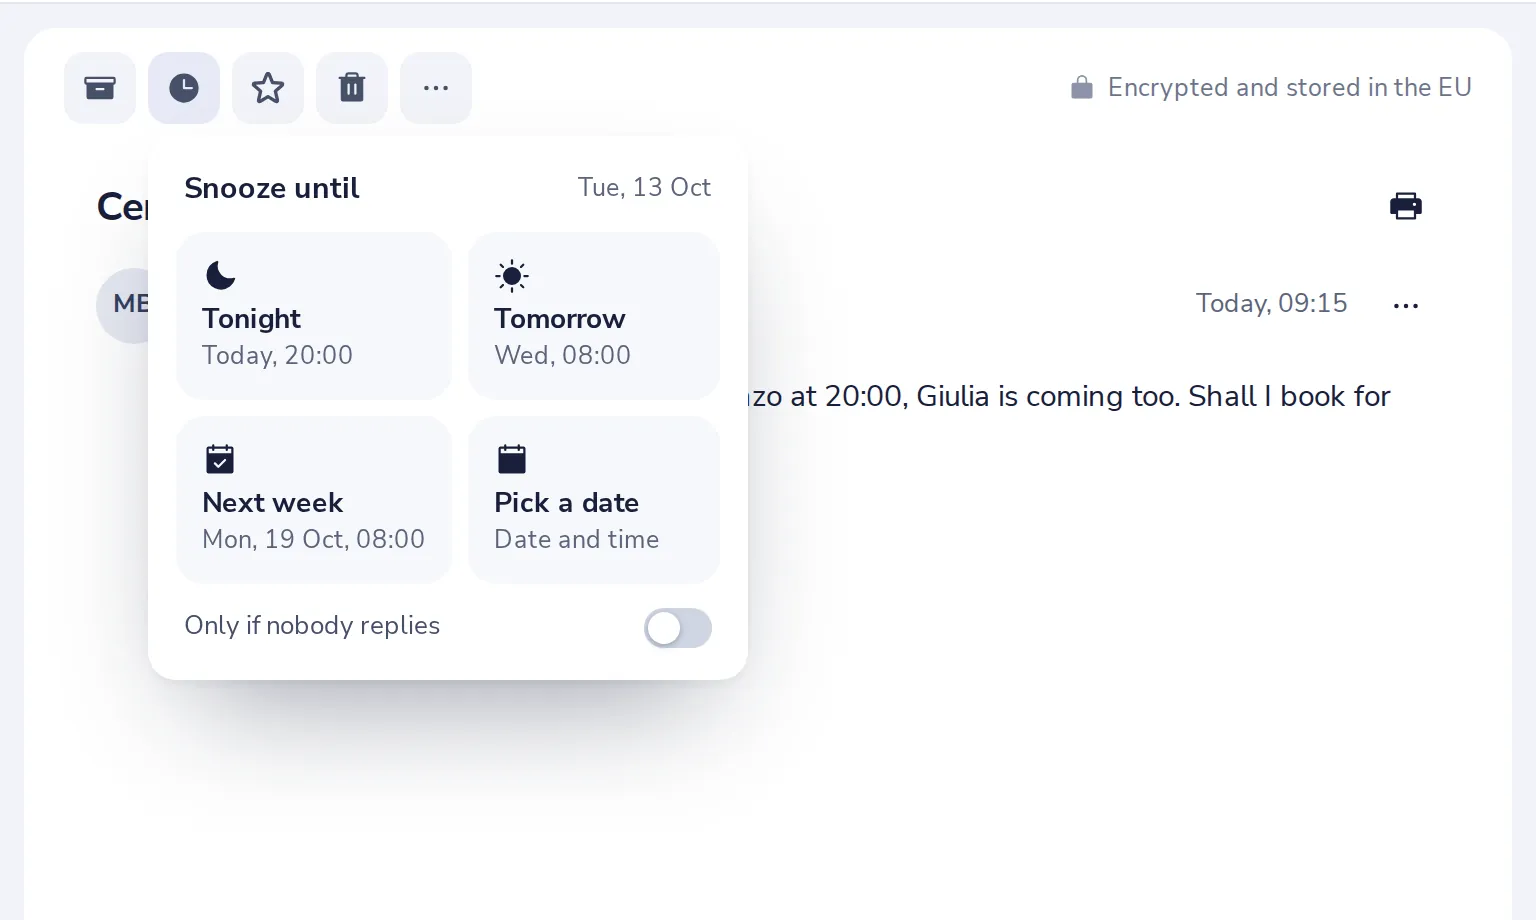Print the email using the printer icon
Screen dimensions: 1536x920
(1406, 206)
